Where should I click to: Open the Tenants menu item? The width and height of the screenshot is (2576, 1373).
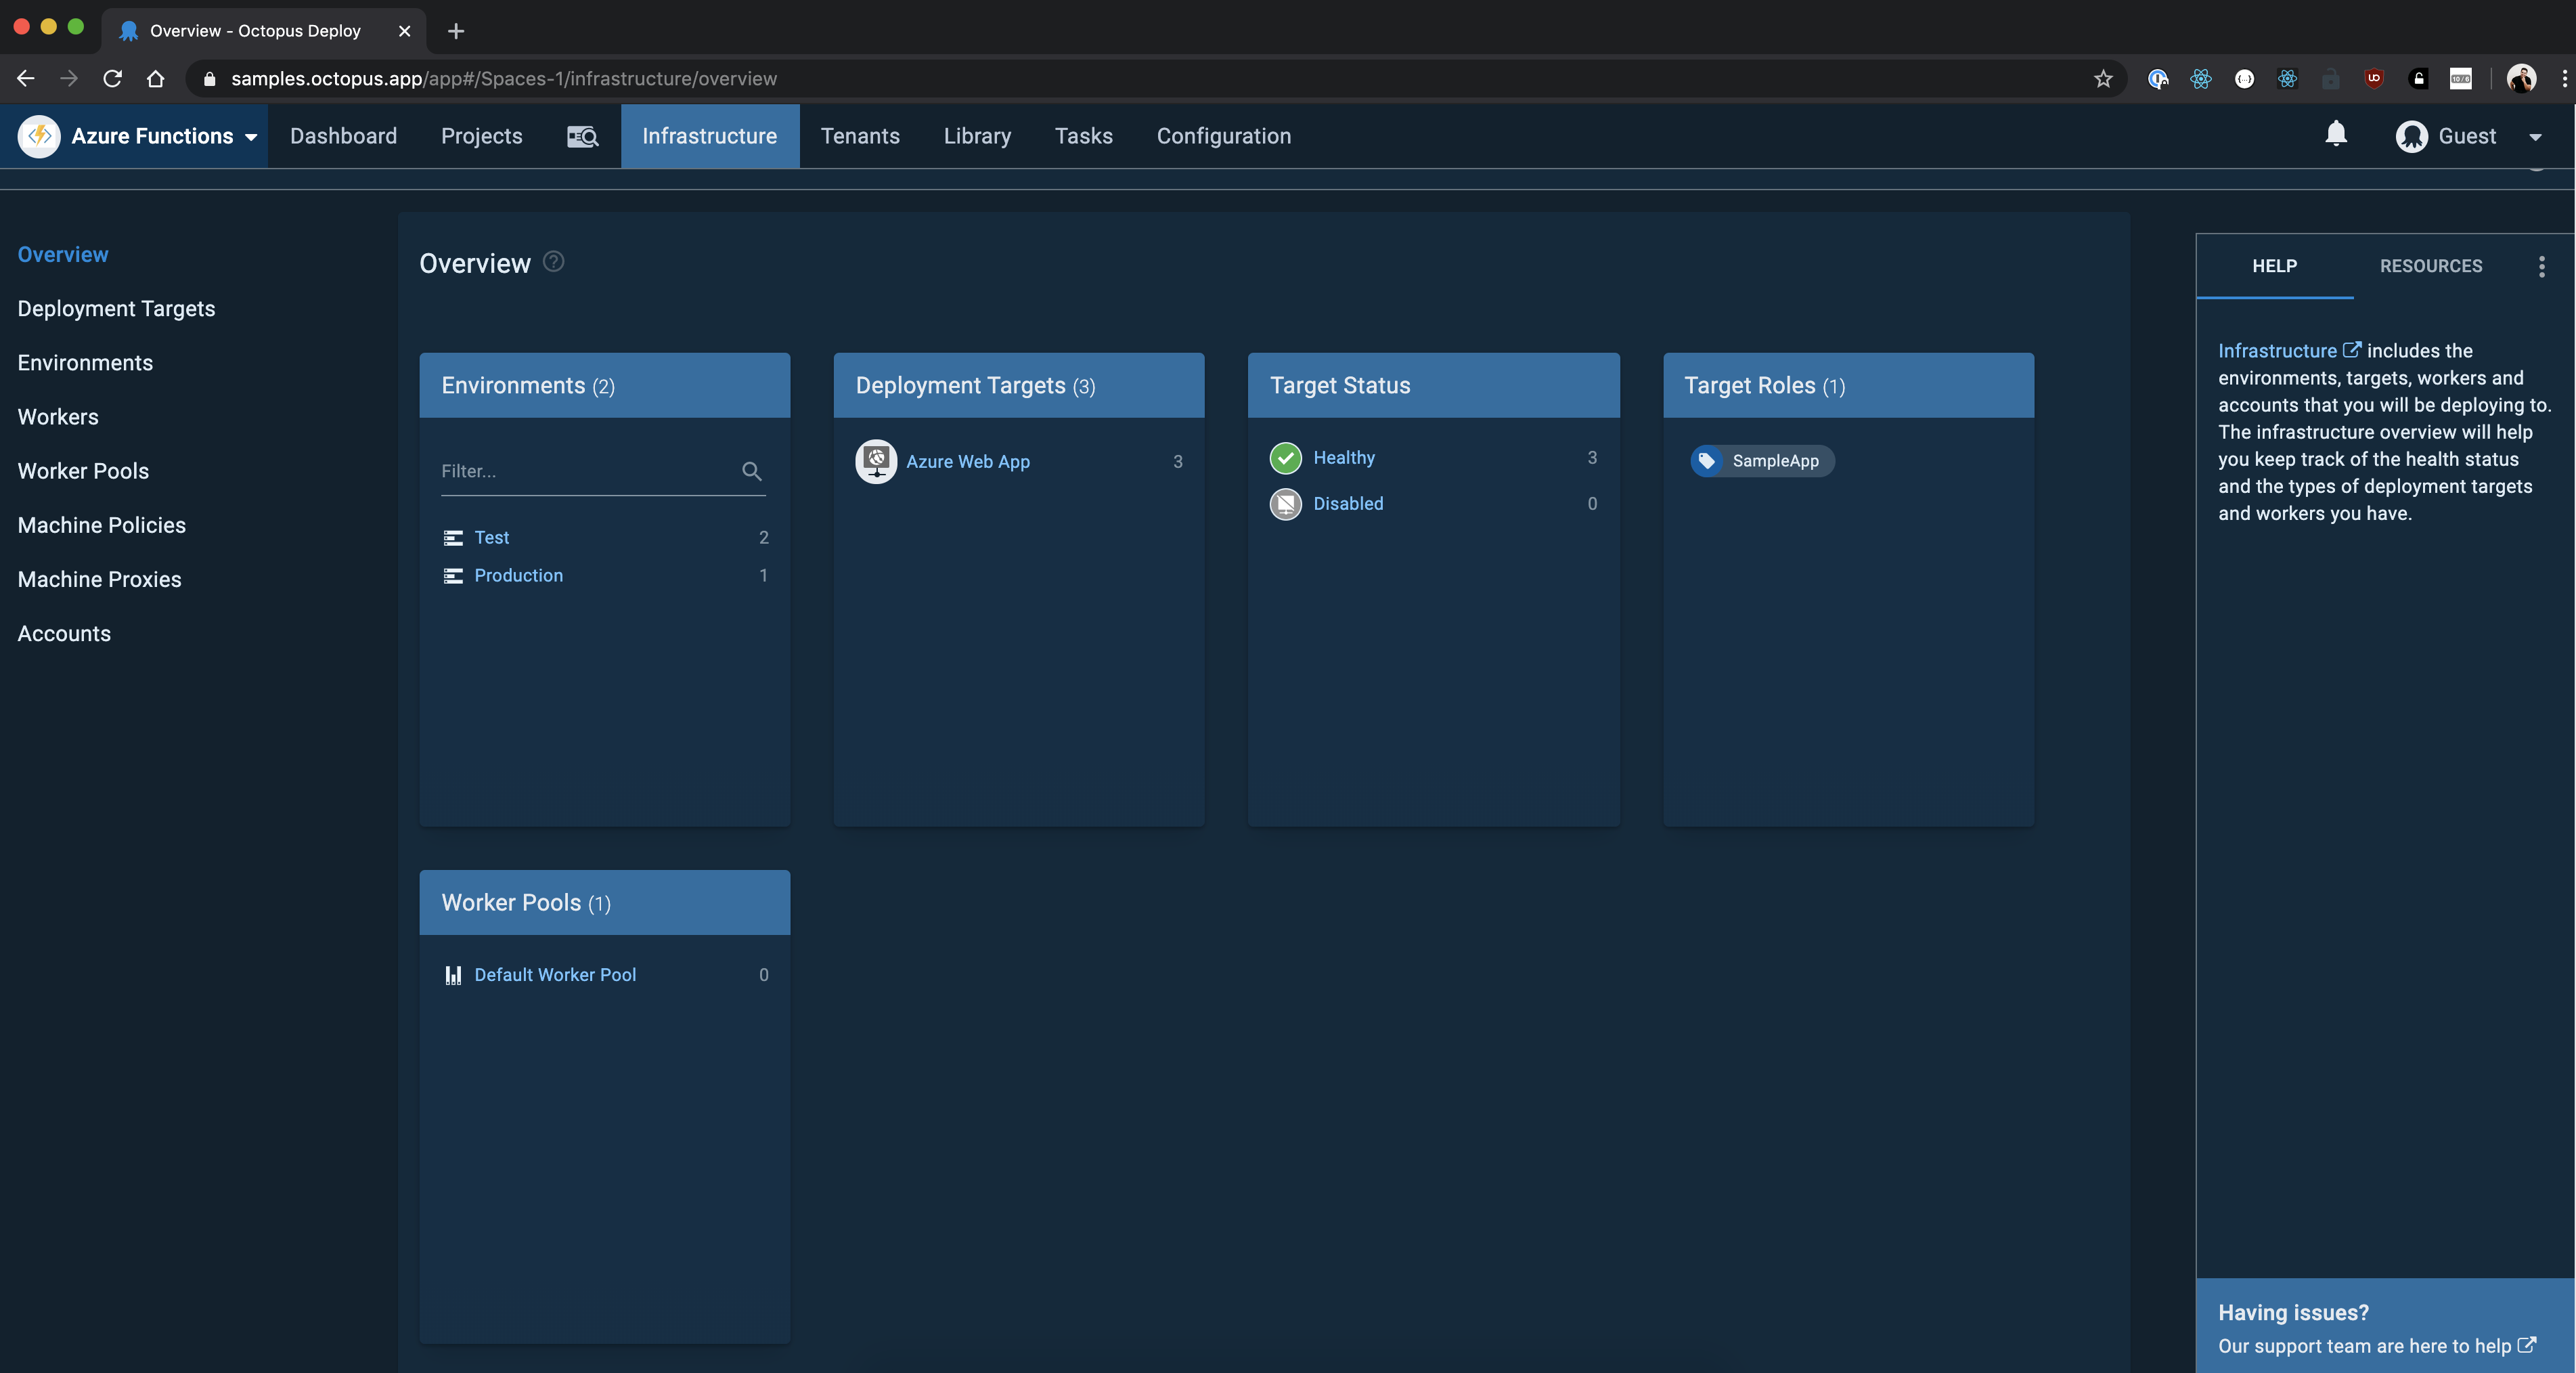click(x=860, y=136)
